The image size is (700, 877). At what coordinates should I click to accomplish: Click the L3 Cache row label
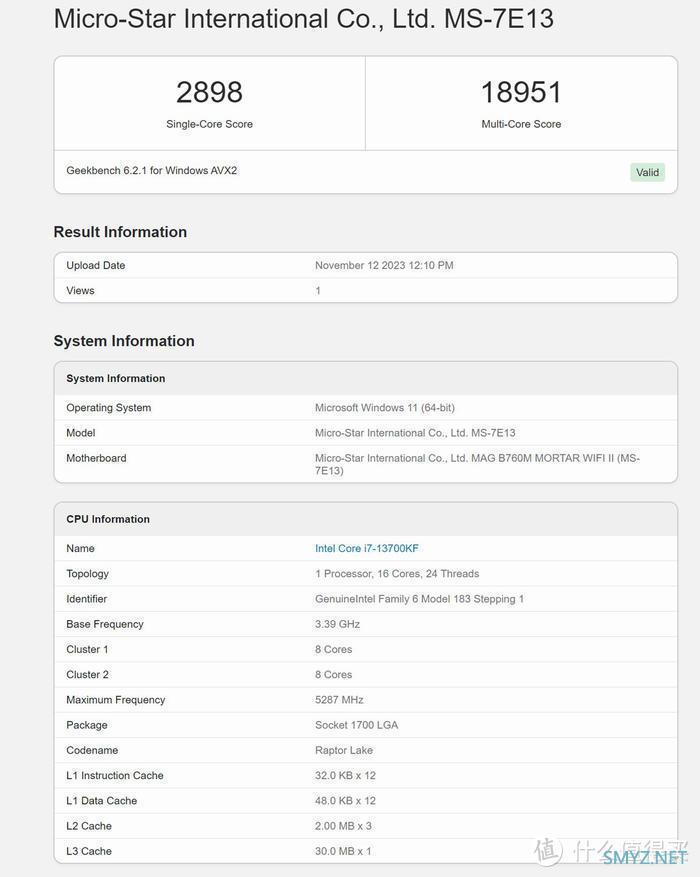pos(89,851)
